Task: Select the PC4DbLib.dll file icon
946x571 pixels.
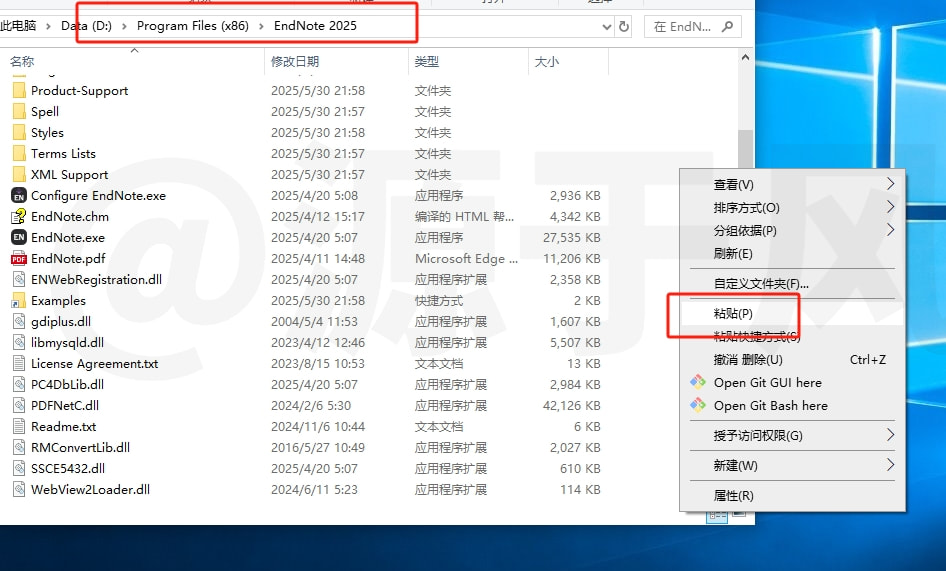Action: coord(19,384)
